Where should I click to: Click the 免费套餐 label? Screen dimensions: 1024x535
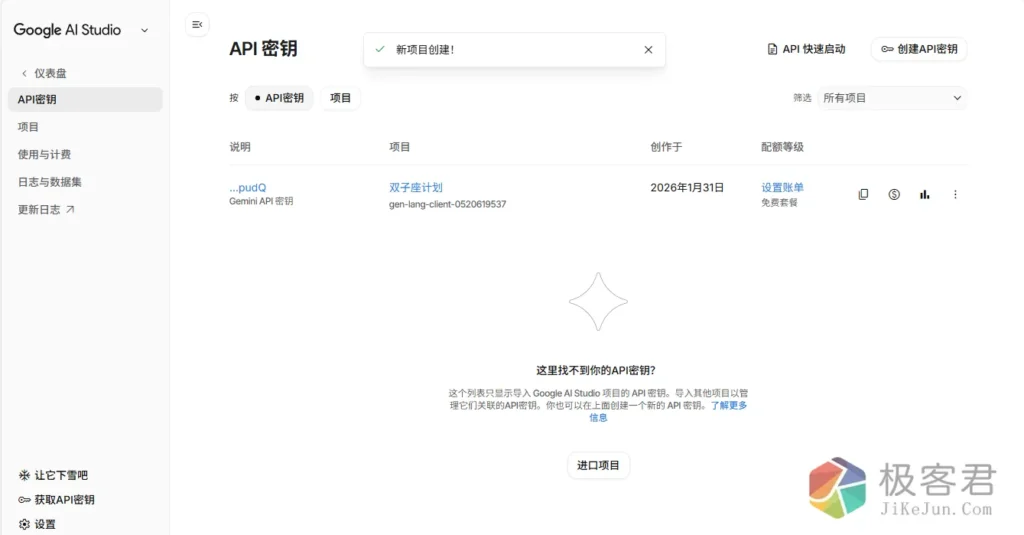(779, 203)
